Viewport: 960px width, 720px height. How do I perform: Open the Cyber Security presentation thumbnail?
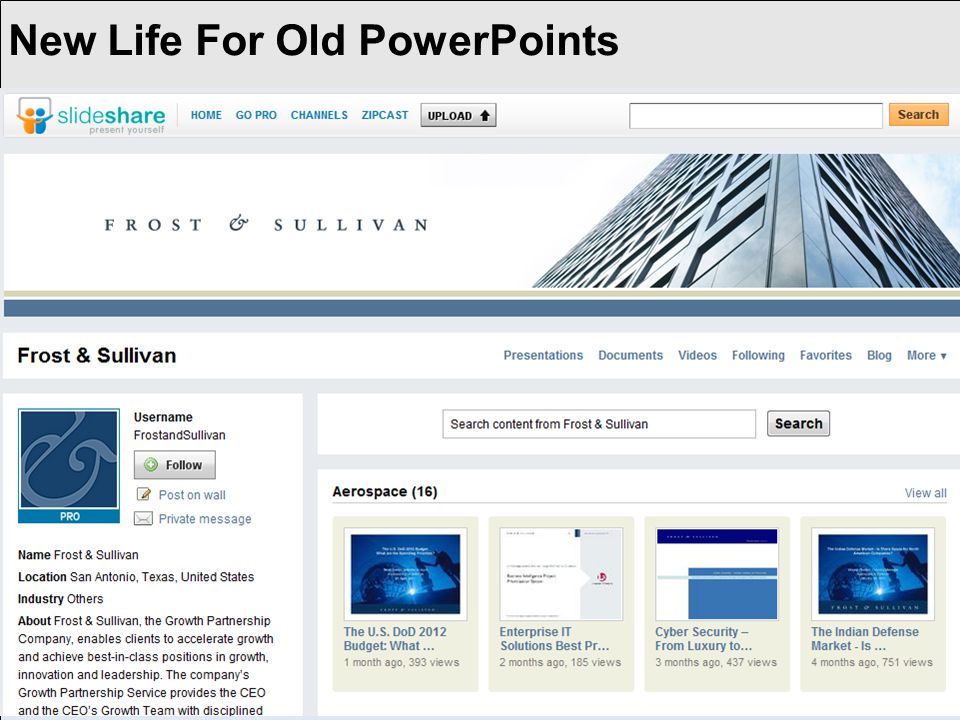[717, 574]
